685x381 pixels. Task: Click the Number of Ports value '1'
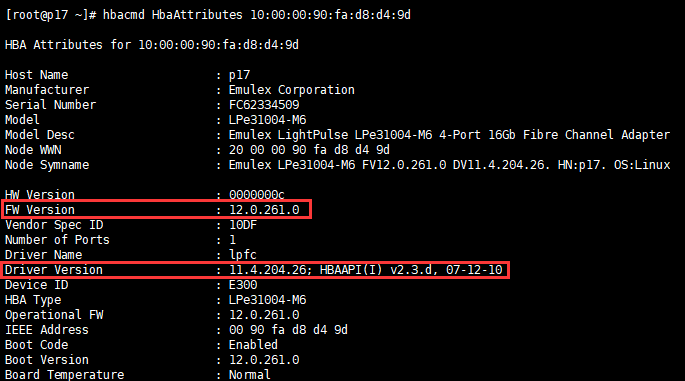pyautogui.click(x=232, y=240)
